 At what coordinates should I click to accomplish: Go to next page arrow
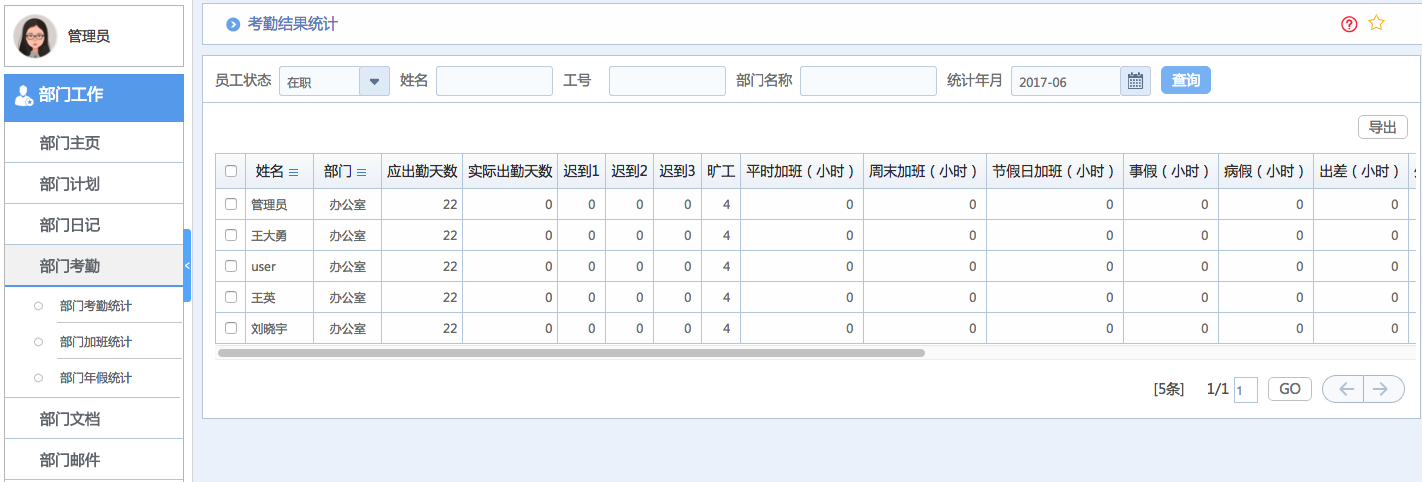point(1381,389)
